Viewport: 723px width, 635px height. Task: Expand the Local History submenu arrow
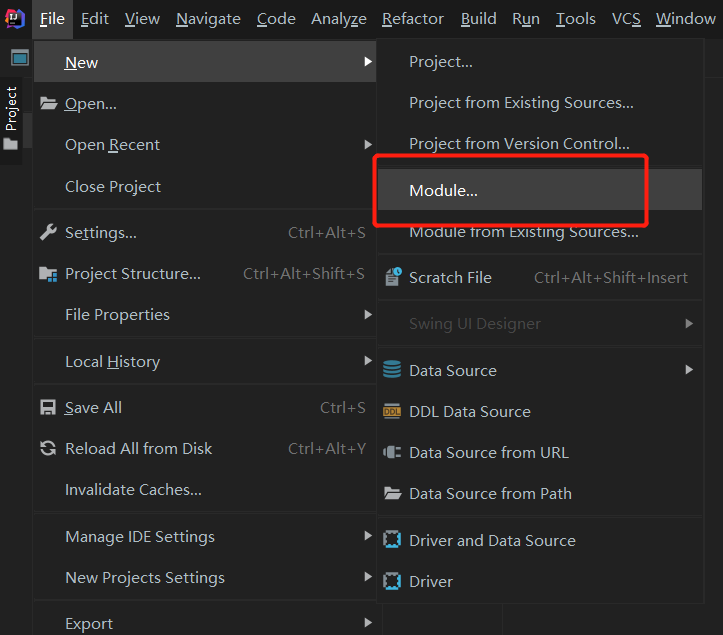tap(368, 361)
